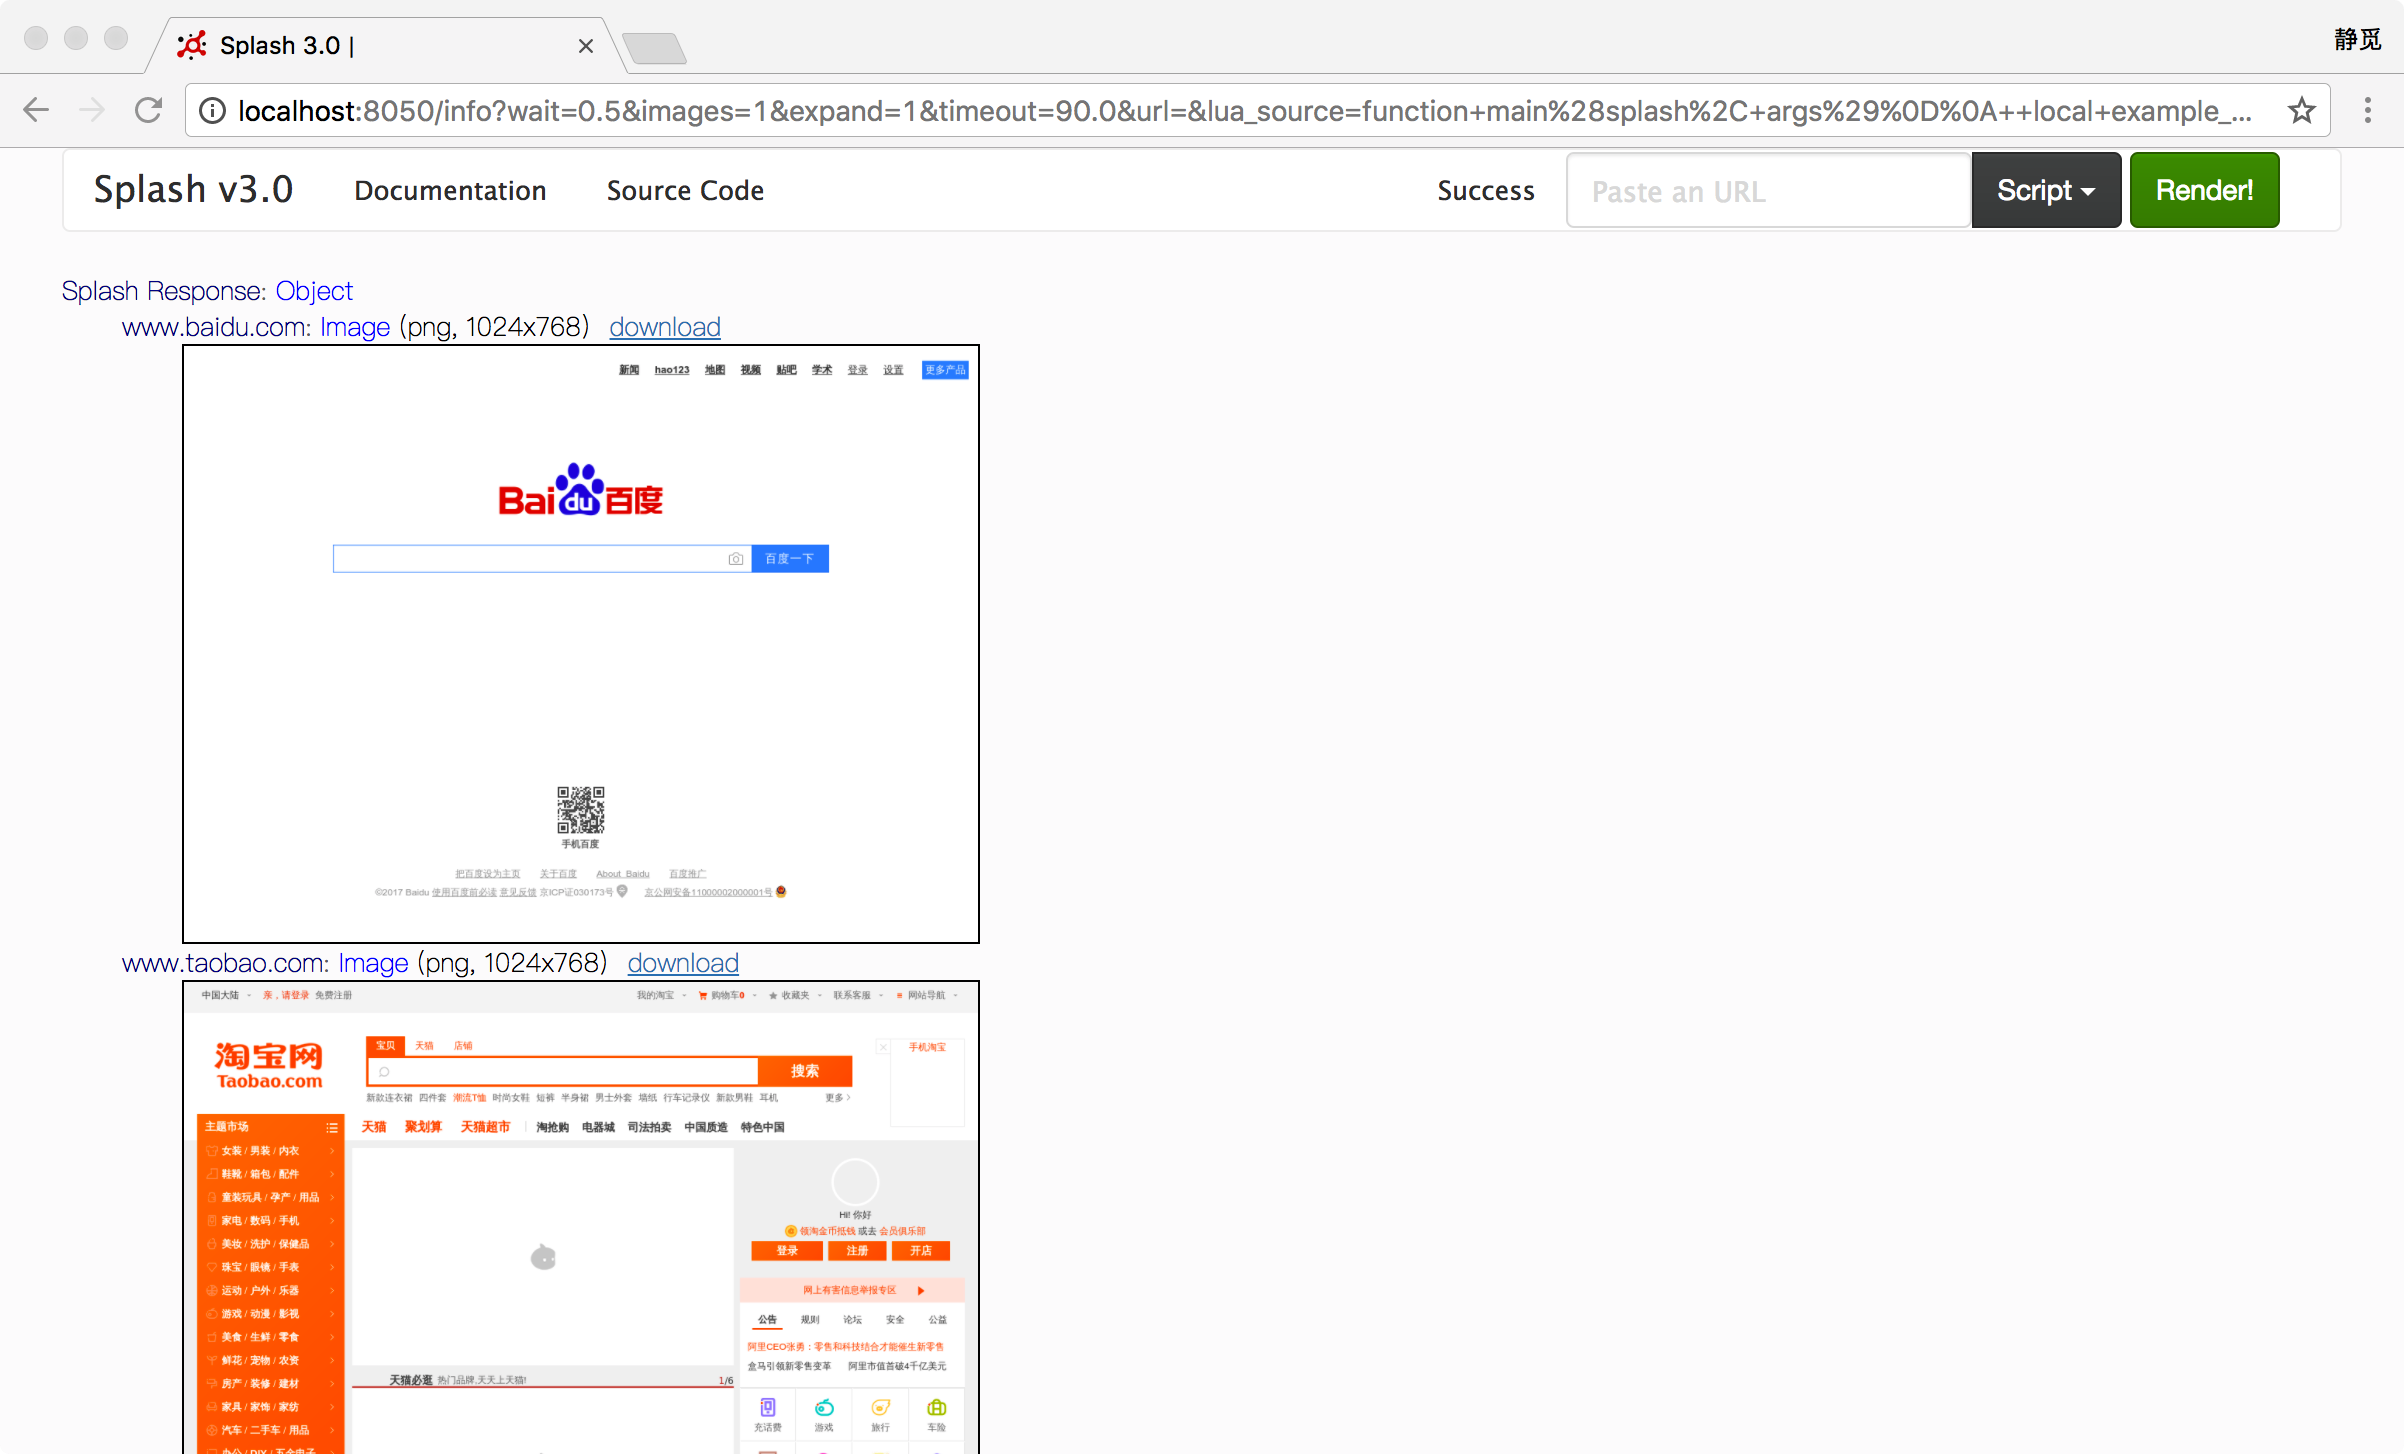Open the Source Code nav link
The image size is (2404, 1454).
pos(685,190)
